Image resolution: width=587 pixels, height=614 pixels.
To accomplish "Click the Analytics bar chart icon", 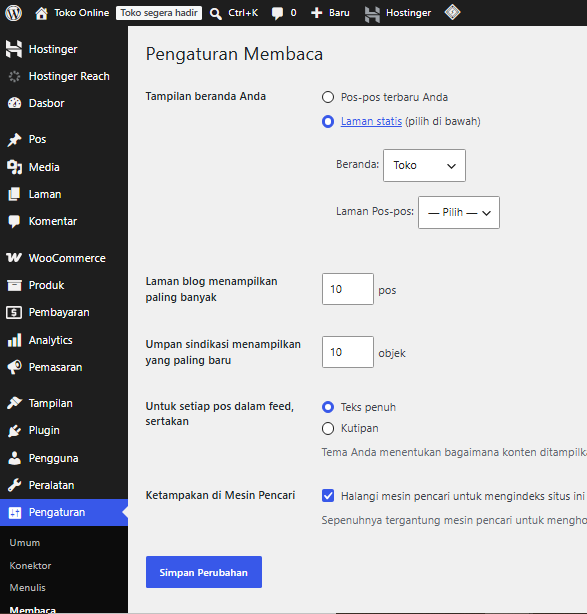I will point(14,340).
